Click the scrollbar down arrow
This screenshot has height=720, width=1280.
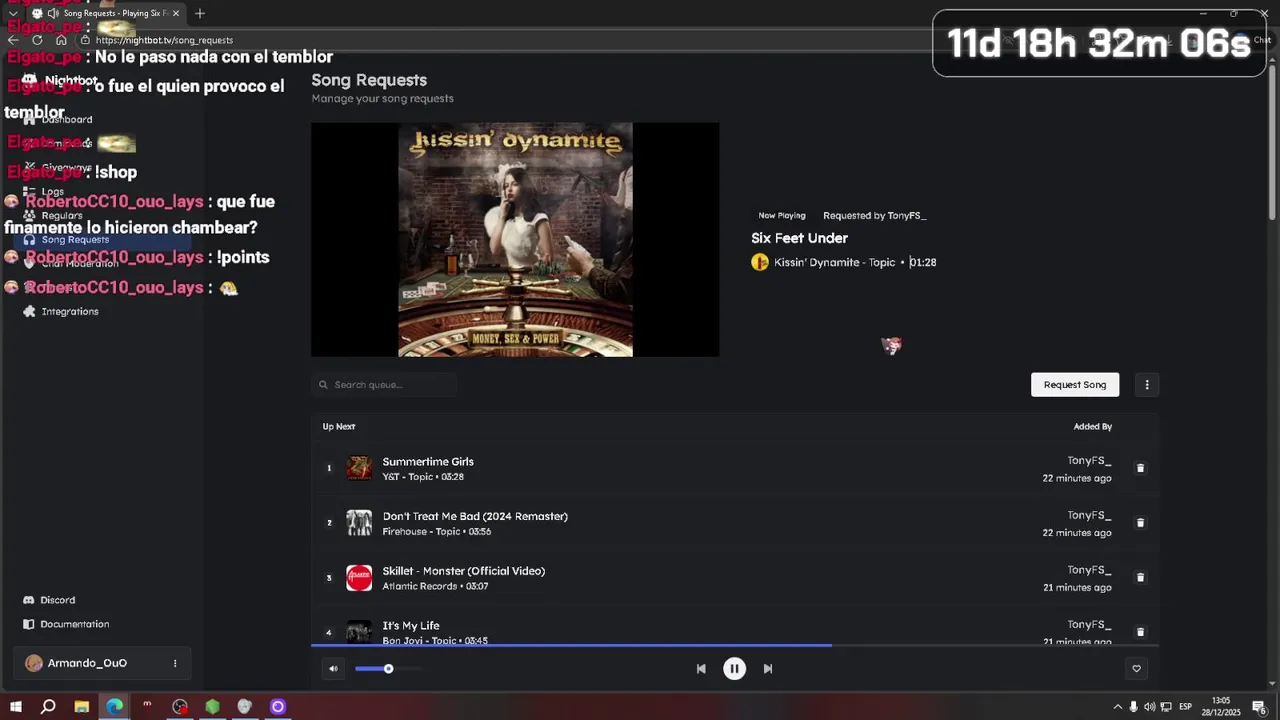point(1272,684)
